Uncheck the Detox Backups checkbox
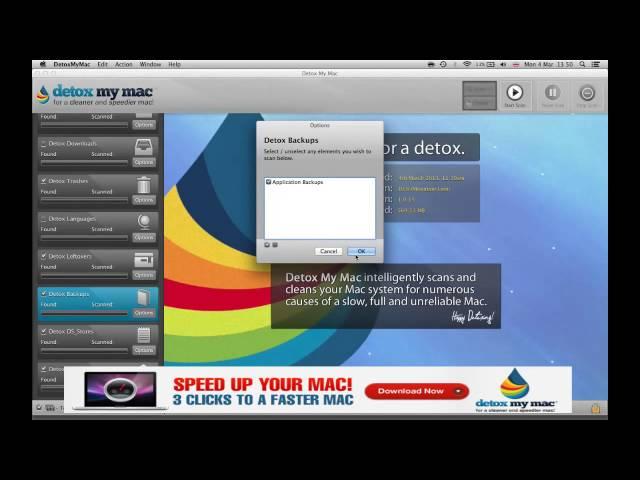Image resolution: width=640 pixels, height=480 pixels. pos(44,294)
